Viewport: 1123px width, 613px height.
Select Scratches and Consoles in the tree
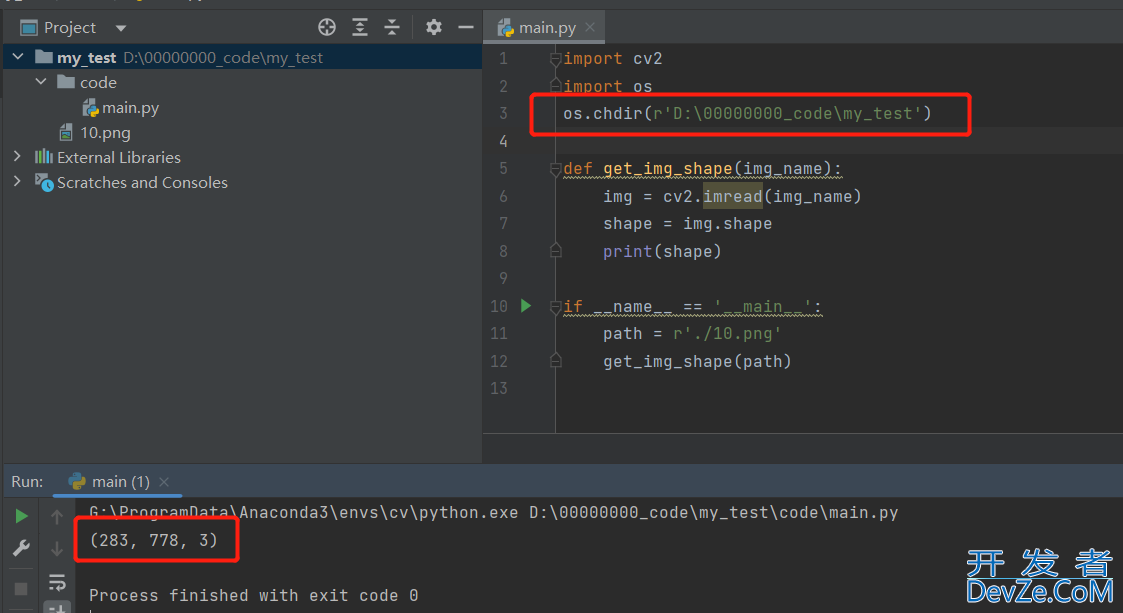coord(142,182)
